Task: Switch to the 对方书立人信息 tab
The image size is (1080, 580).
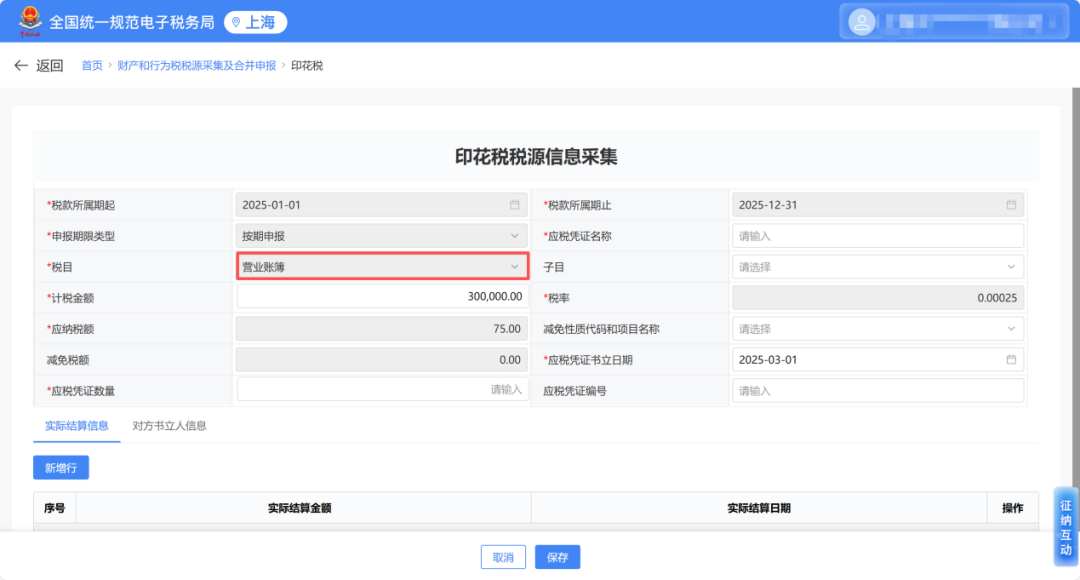Action: [x=169, y=425]
